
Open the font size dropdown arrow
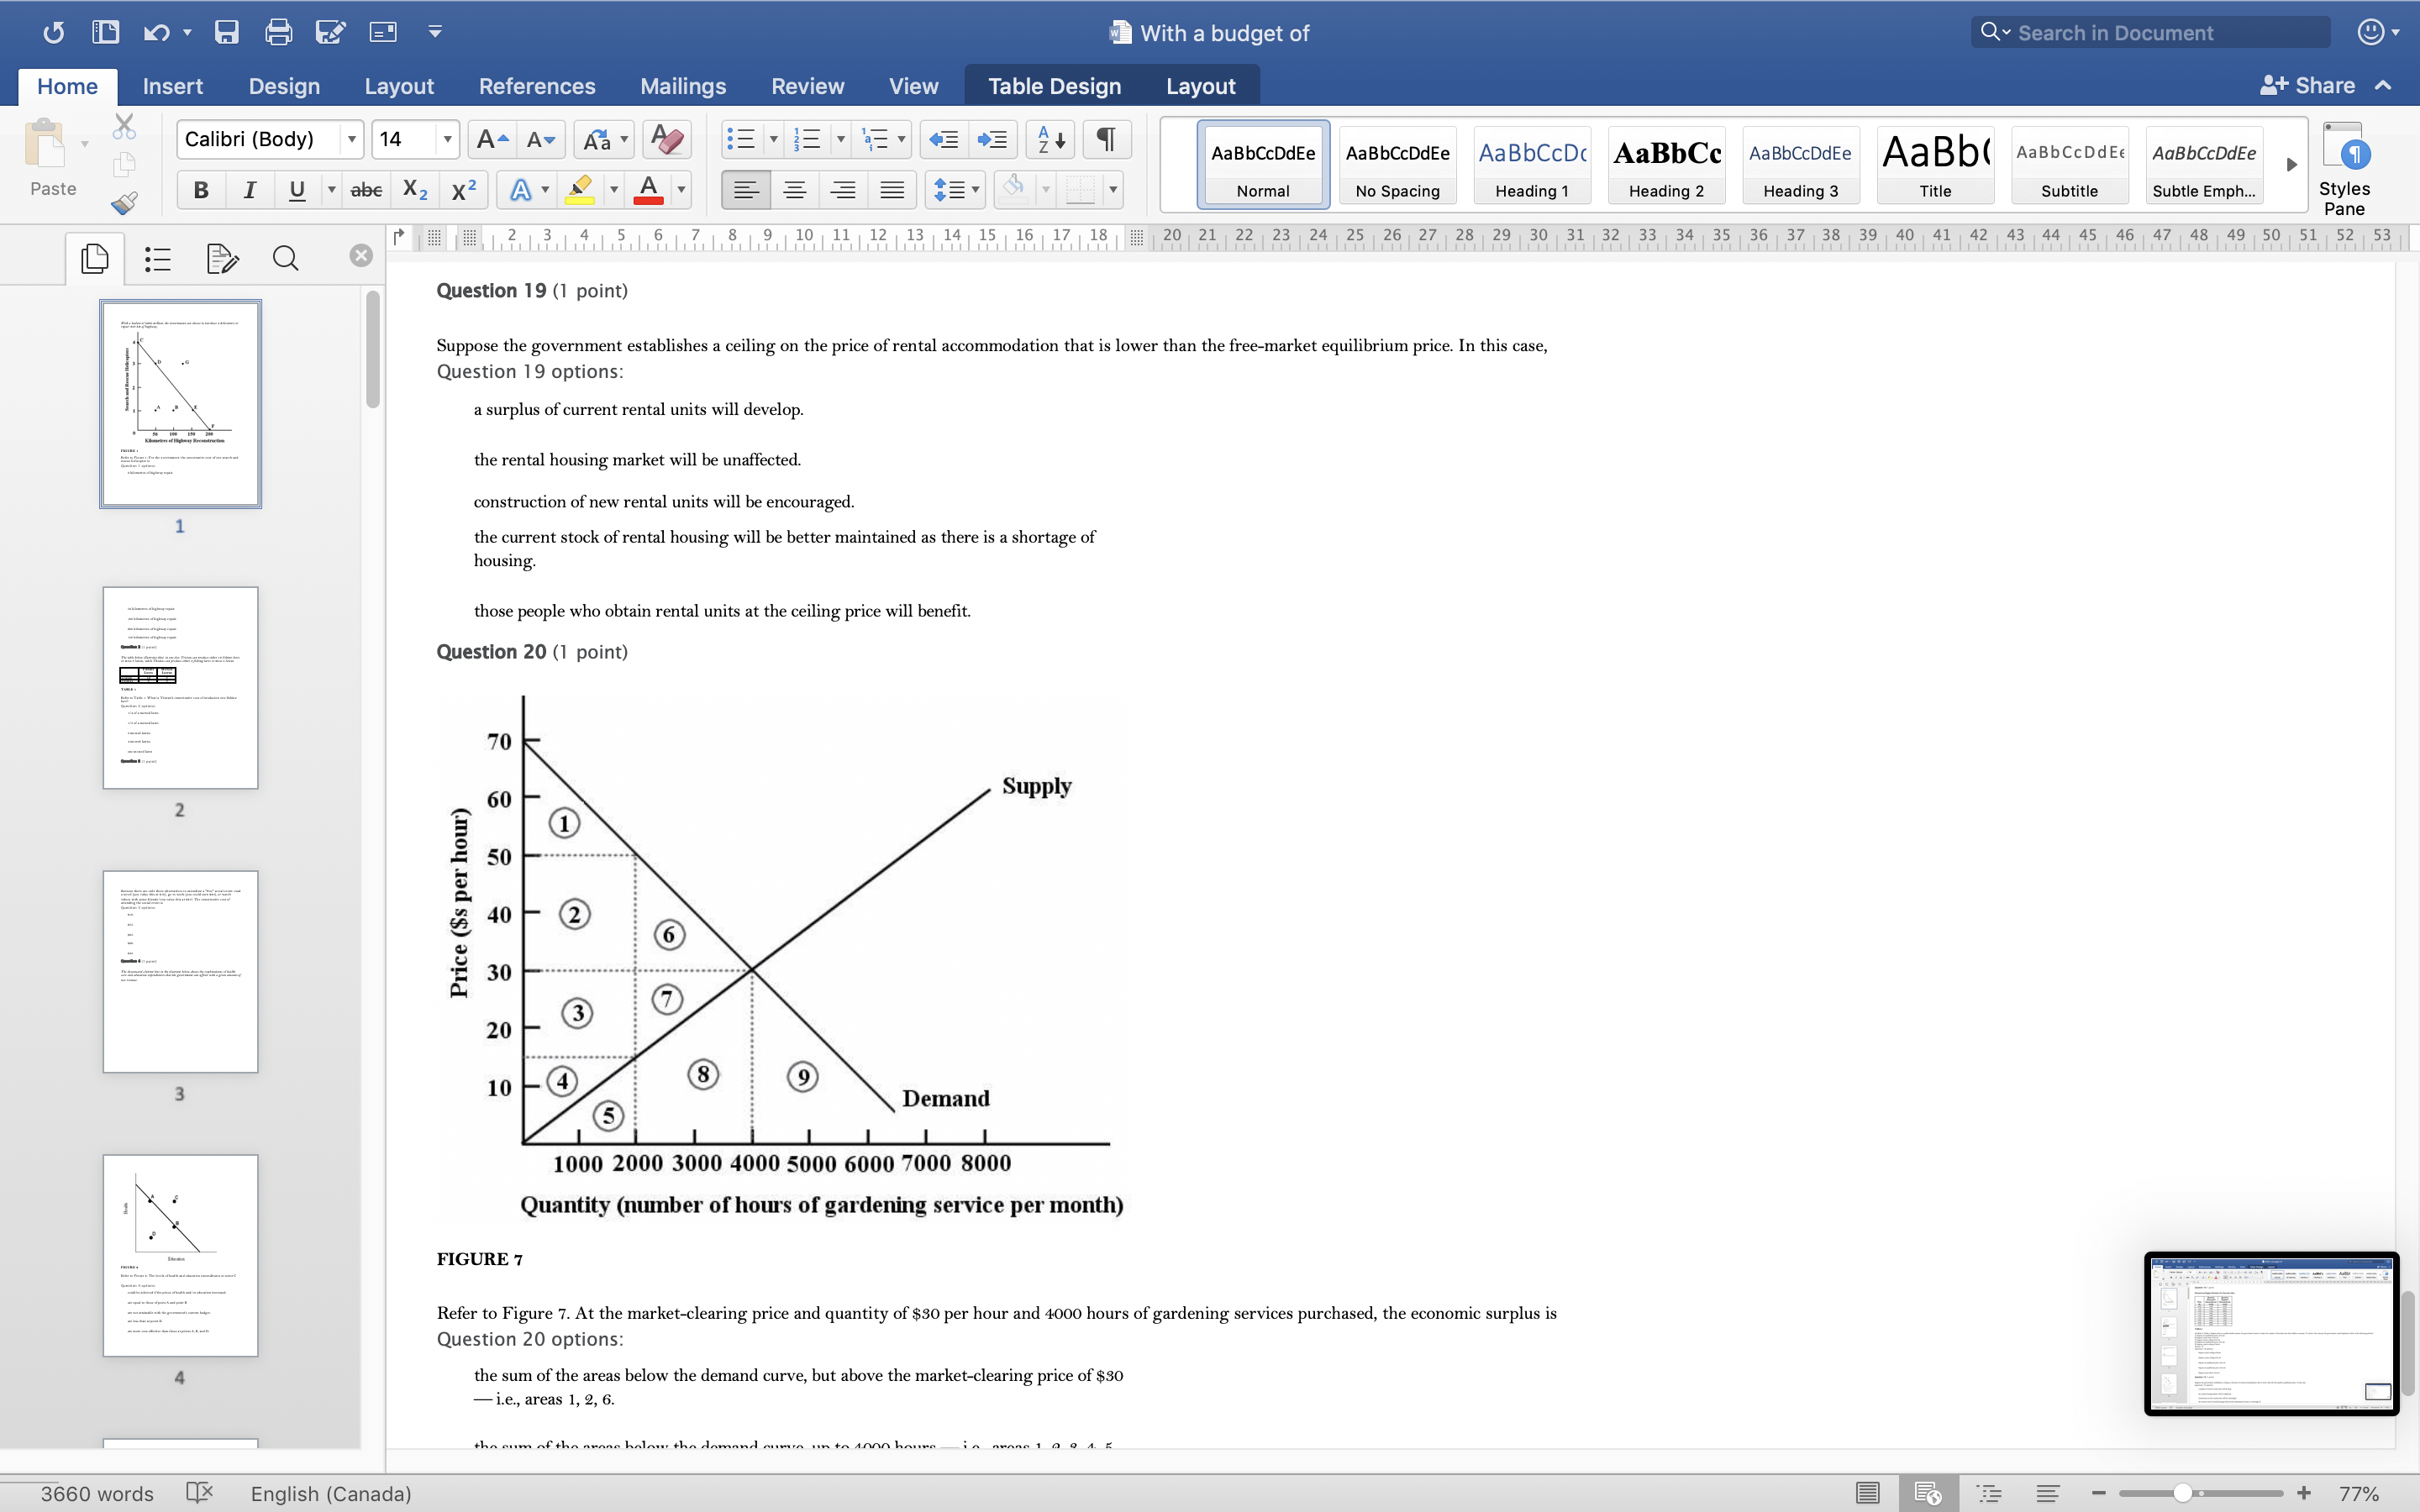pyautogui.click(x=447, y=139)
